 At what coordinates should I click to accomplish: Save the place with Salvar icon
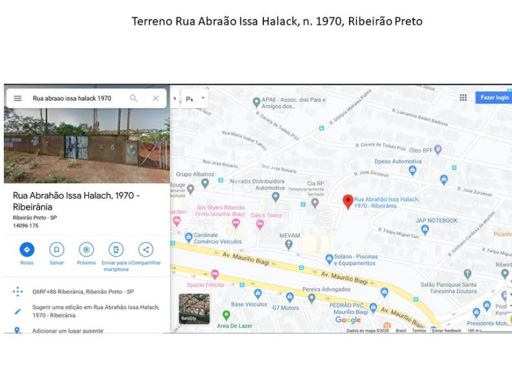pyautogui.click(x=56, y=249)
